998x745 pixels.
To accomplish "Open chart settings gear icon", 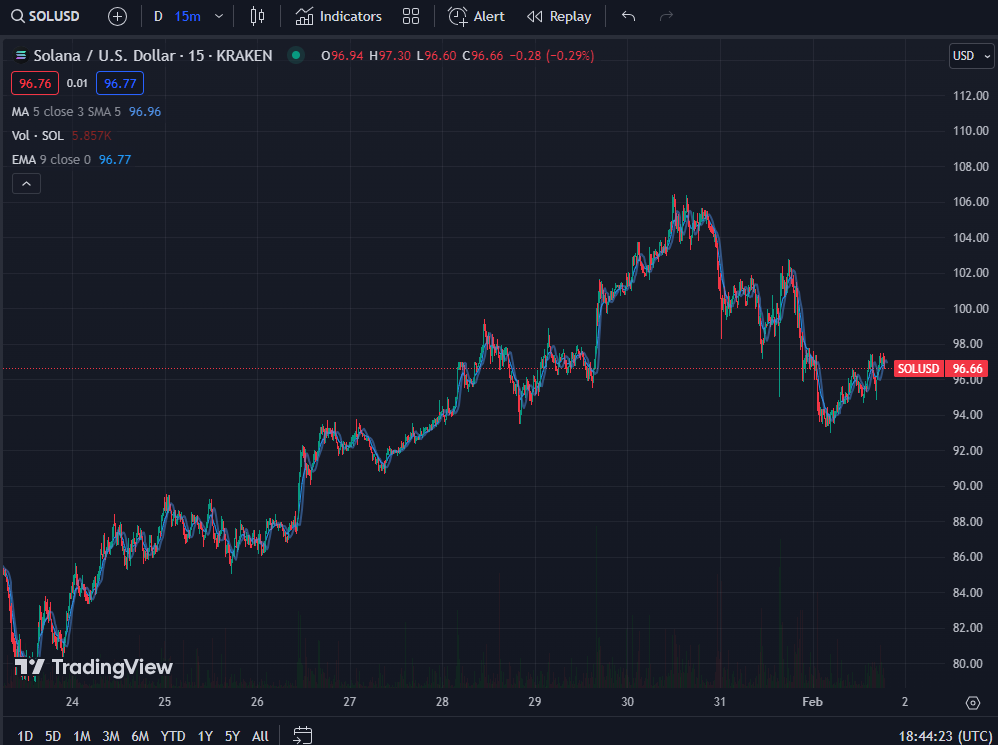I will (x=973, y=702).
